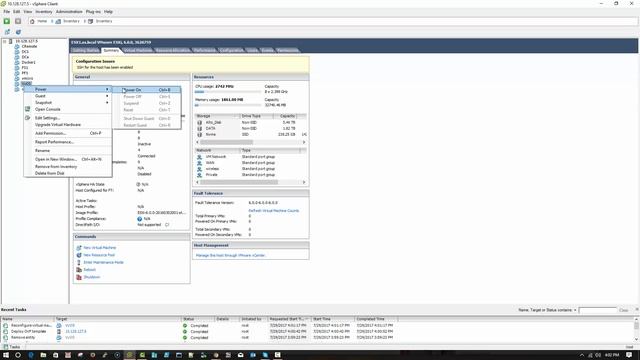Screen dimensions: 640x360
Task: Click Manage this host through VMware vCenter link
Action: [231, 255]
